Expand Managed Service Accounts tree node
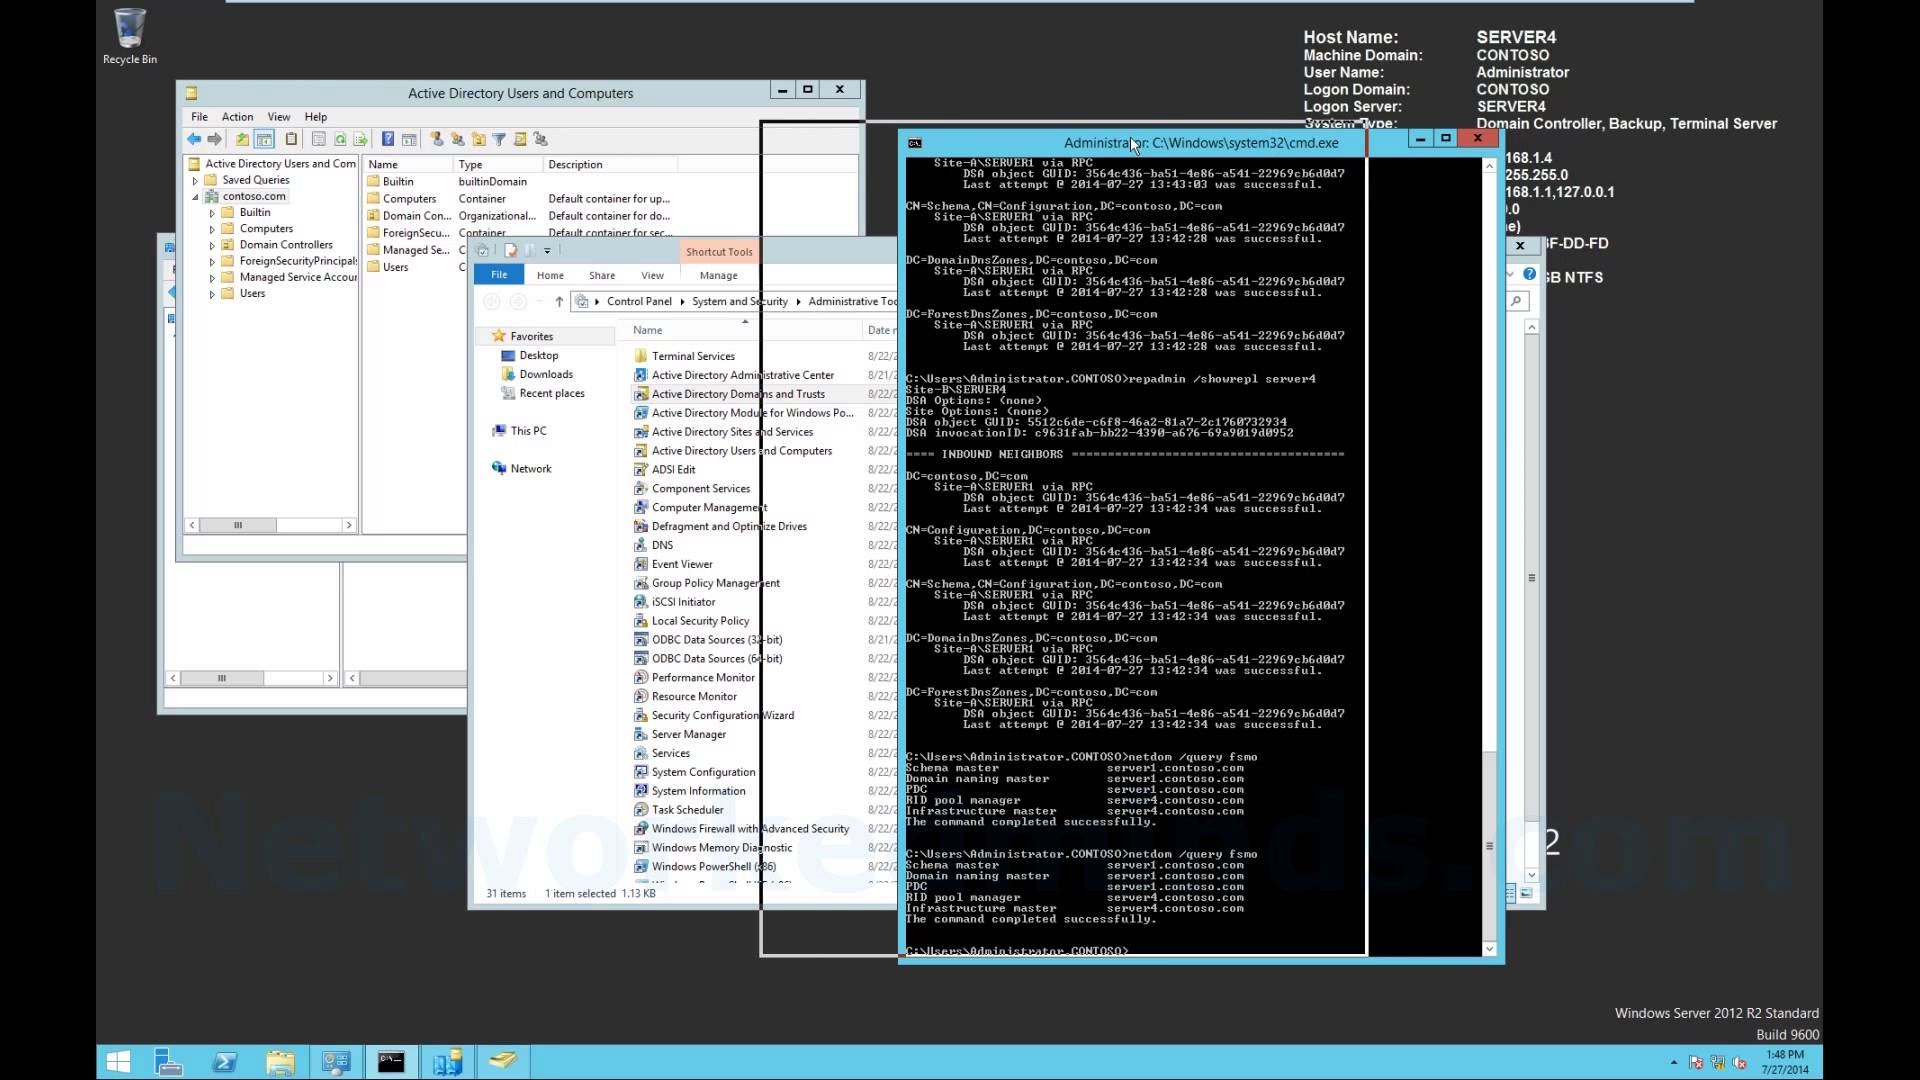This screenshot has width=1920, height=1080. tap(212, 278)
